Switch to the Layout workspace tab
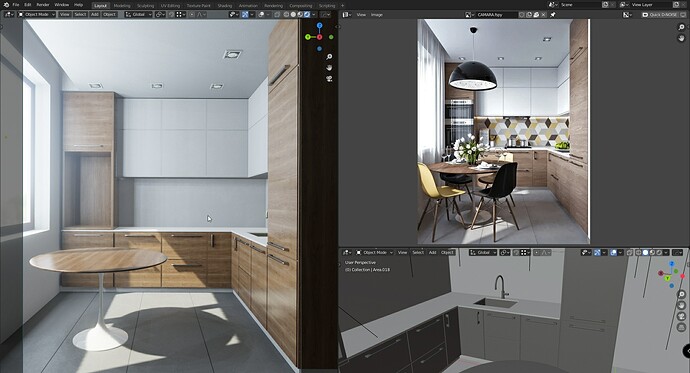This screenshot has width=690, height=373. point(100,6)
